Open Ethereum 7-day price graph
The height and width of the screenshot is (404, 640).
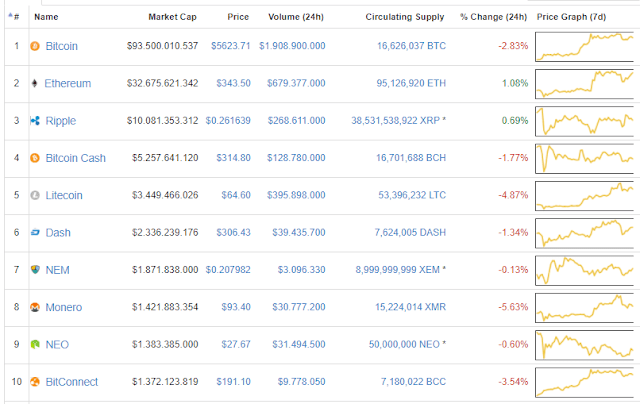tap(584, 84)
